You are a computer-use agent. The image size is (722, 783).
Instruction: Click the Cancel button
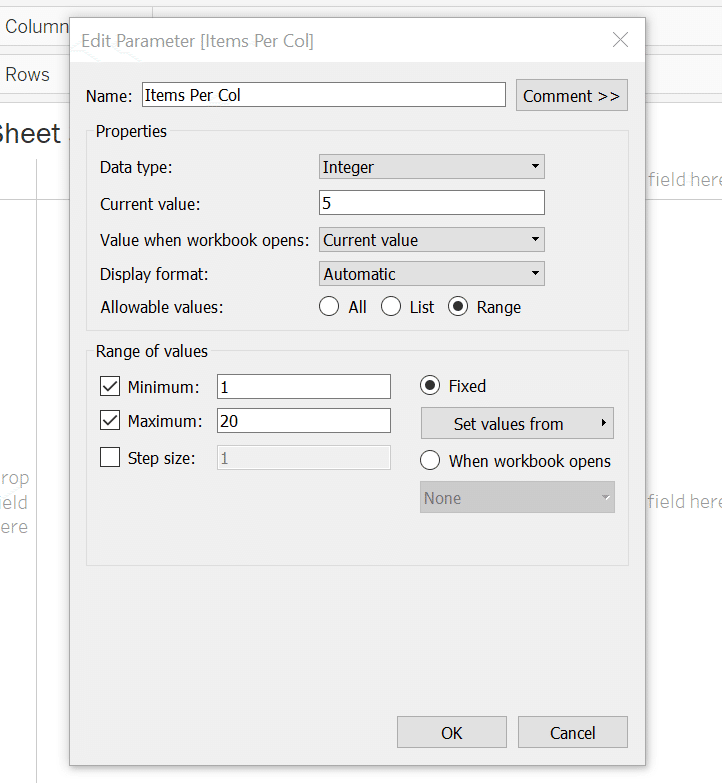pos(573,733)
